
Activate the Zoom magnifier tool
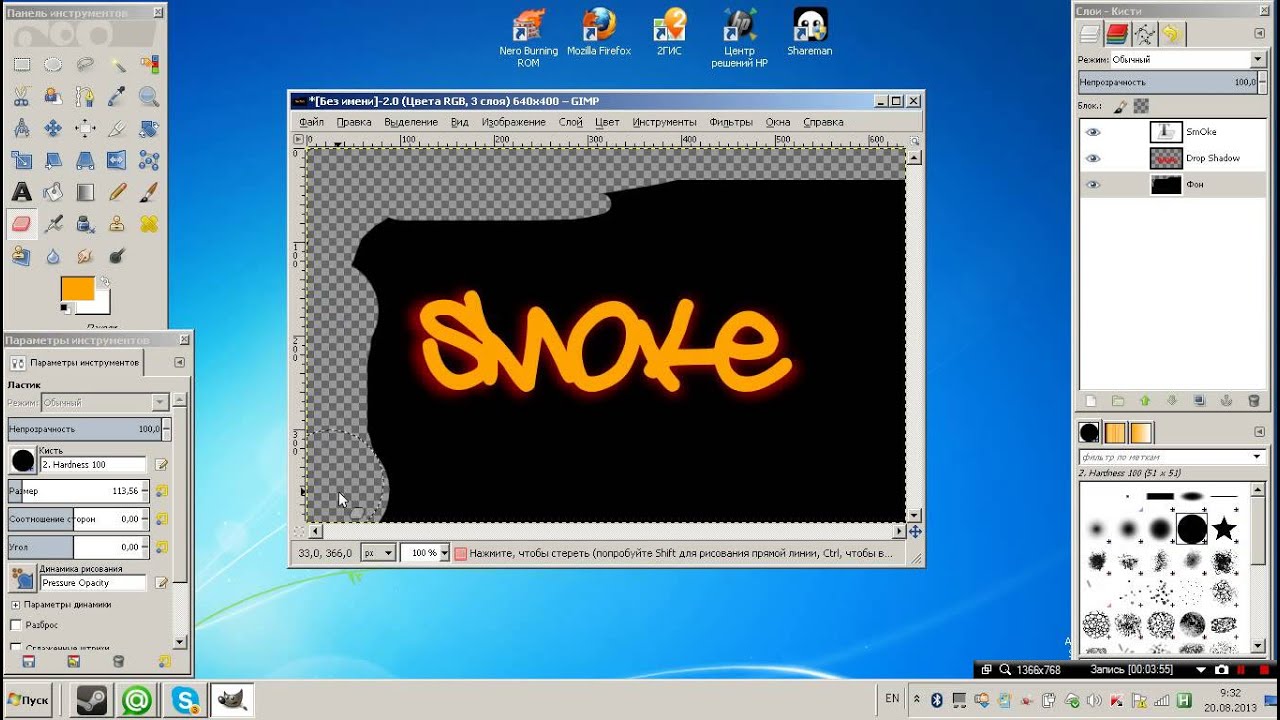pyautogui.click(x=149, y=97)
